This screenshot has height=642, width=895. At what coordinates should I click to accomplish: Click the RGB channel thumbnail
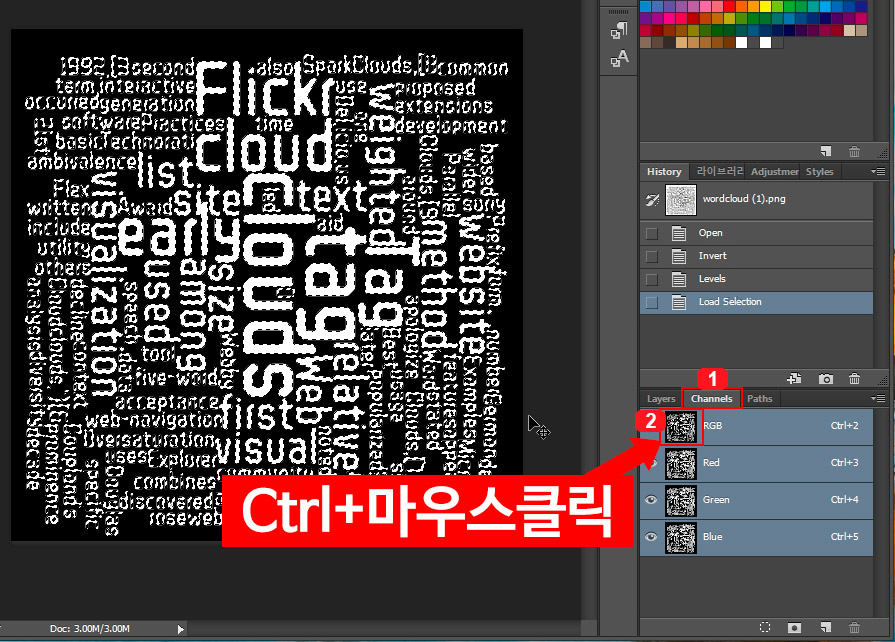click(681, 426)
